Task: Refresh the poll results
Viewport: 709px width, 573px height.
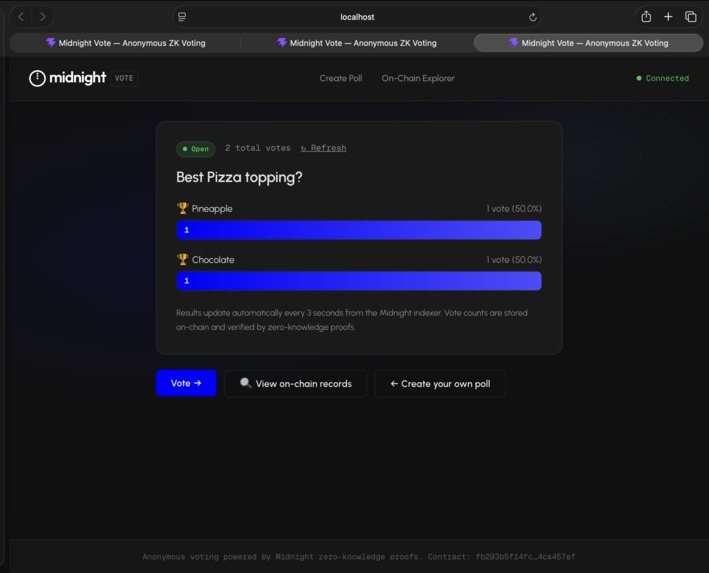Action: [x=323, y=148]
